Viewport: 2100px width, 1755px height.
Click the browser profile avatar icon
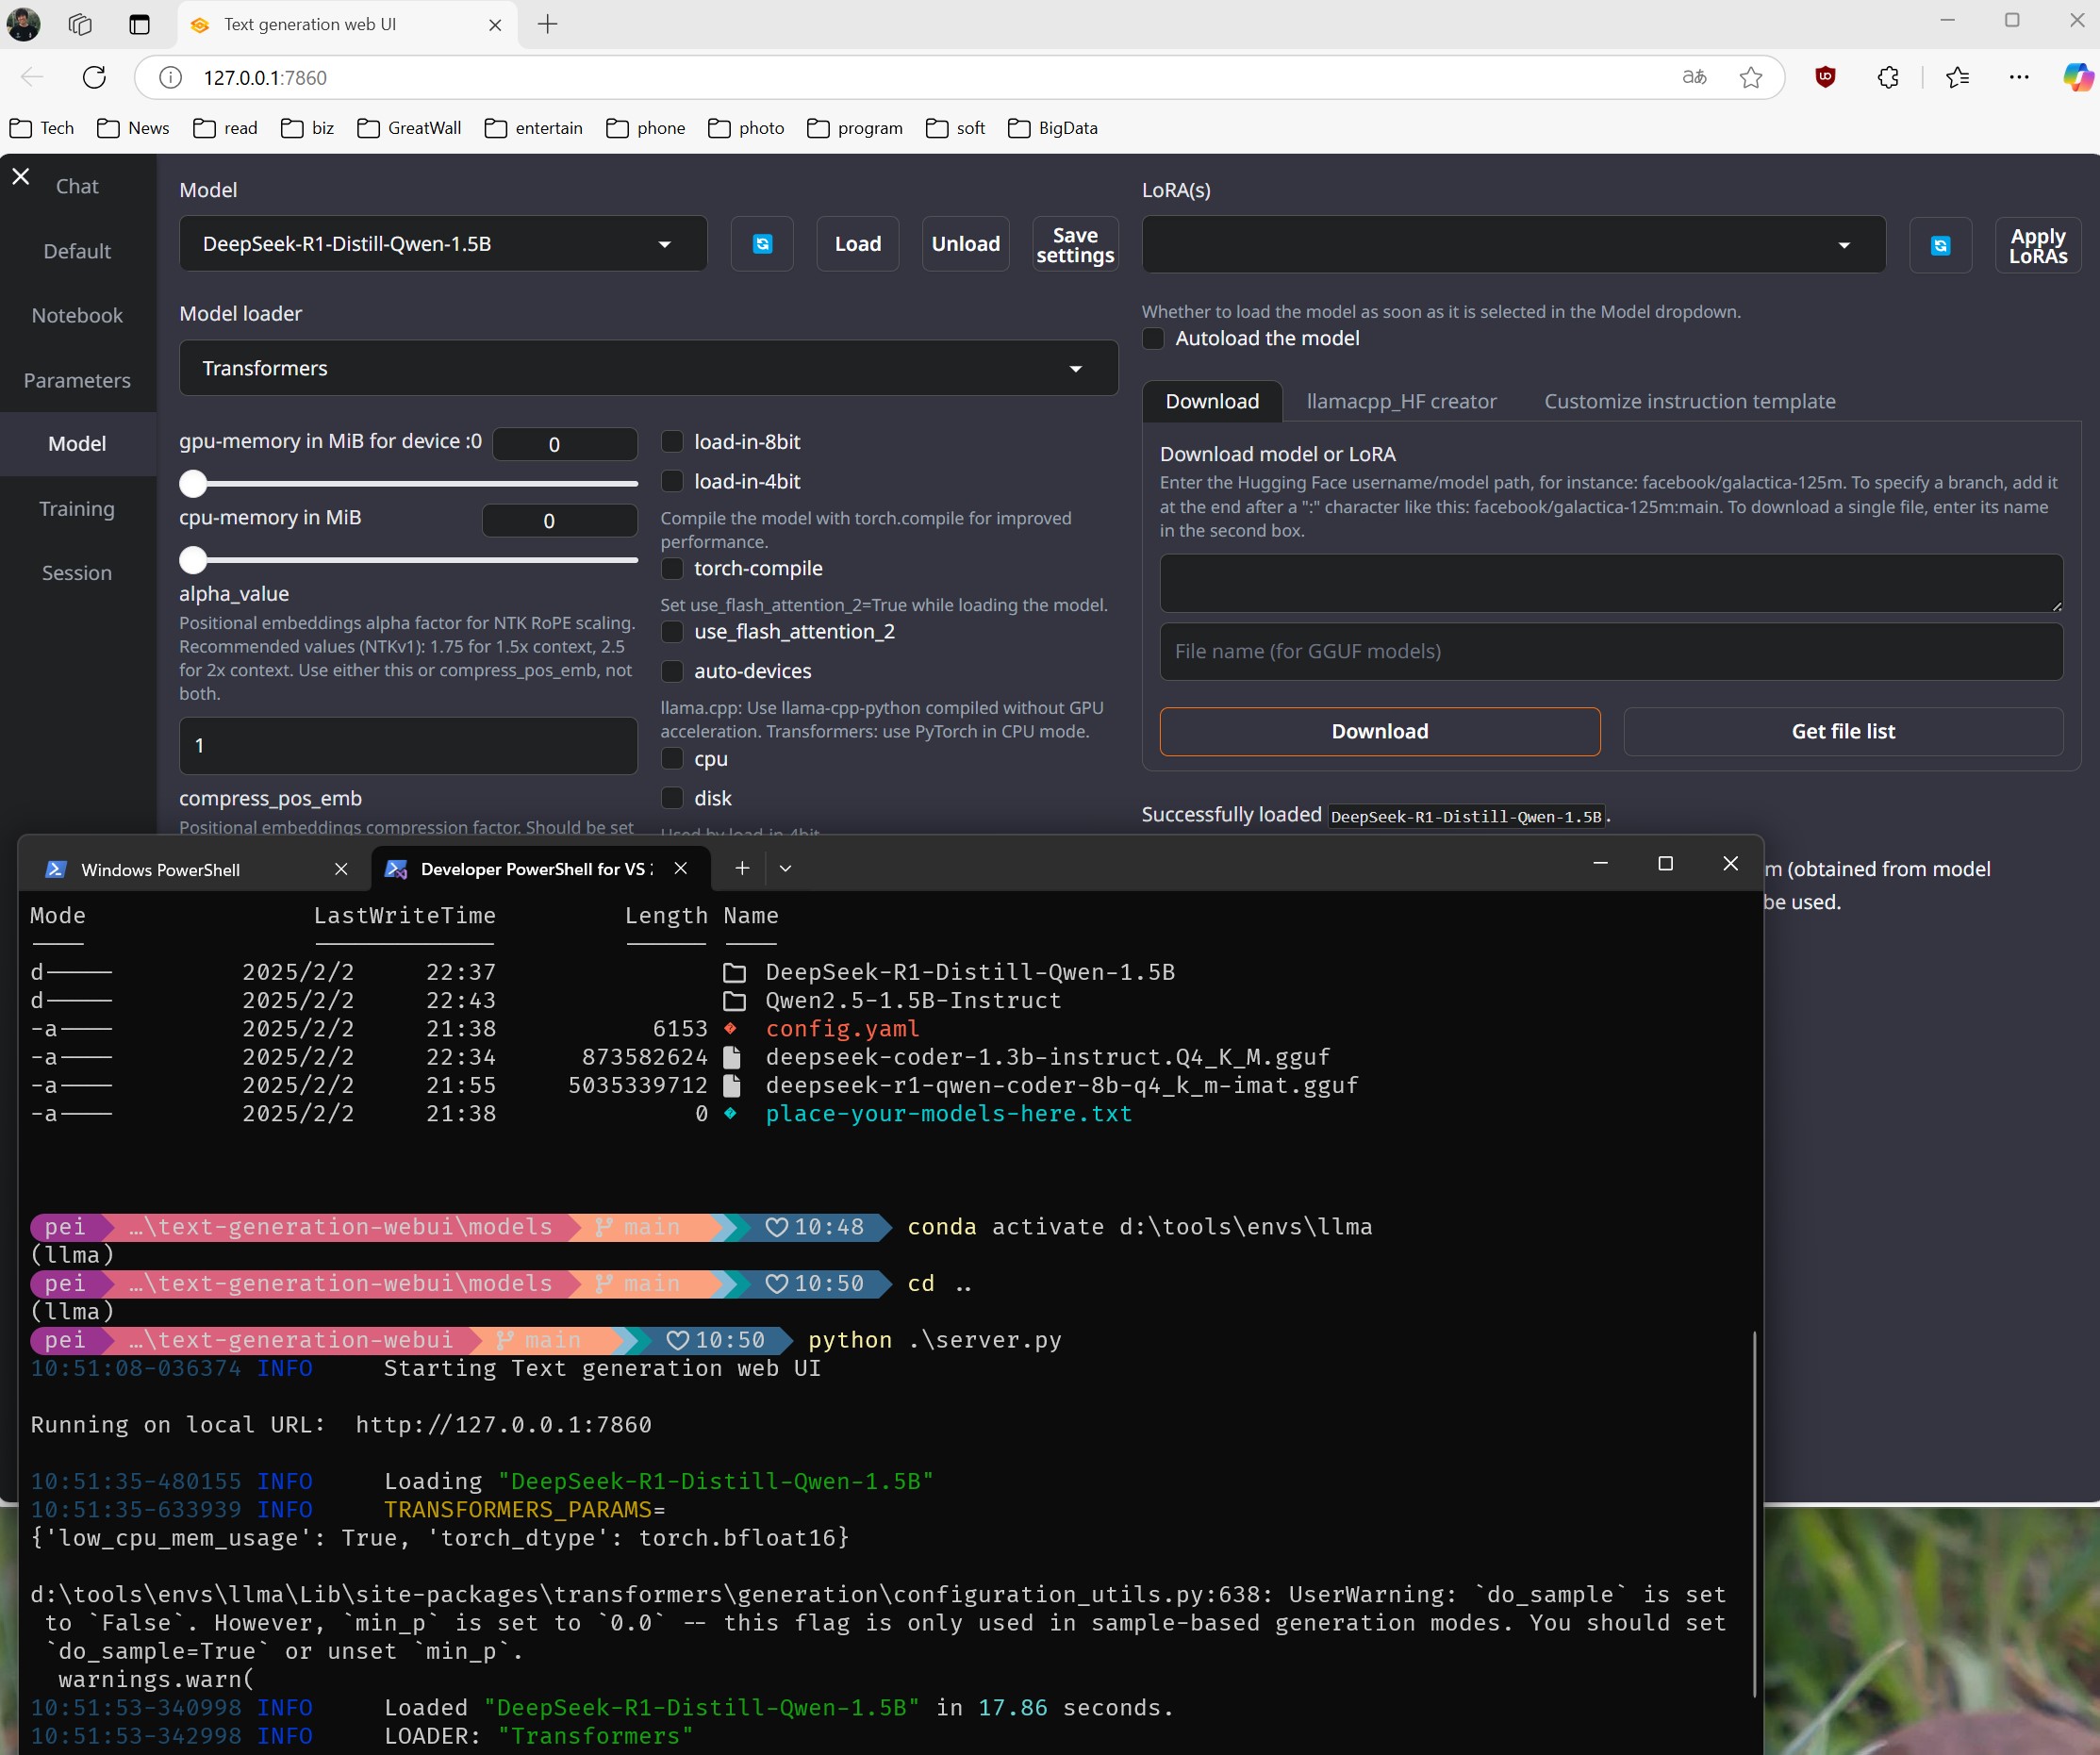[23, 24]
